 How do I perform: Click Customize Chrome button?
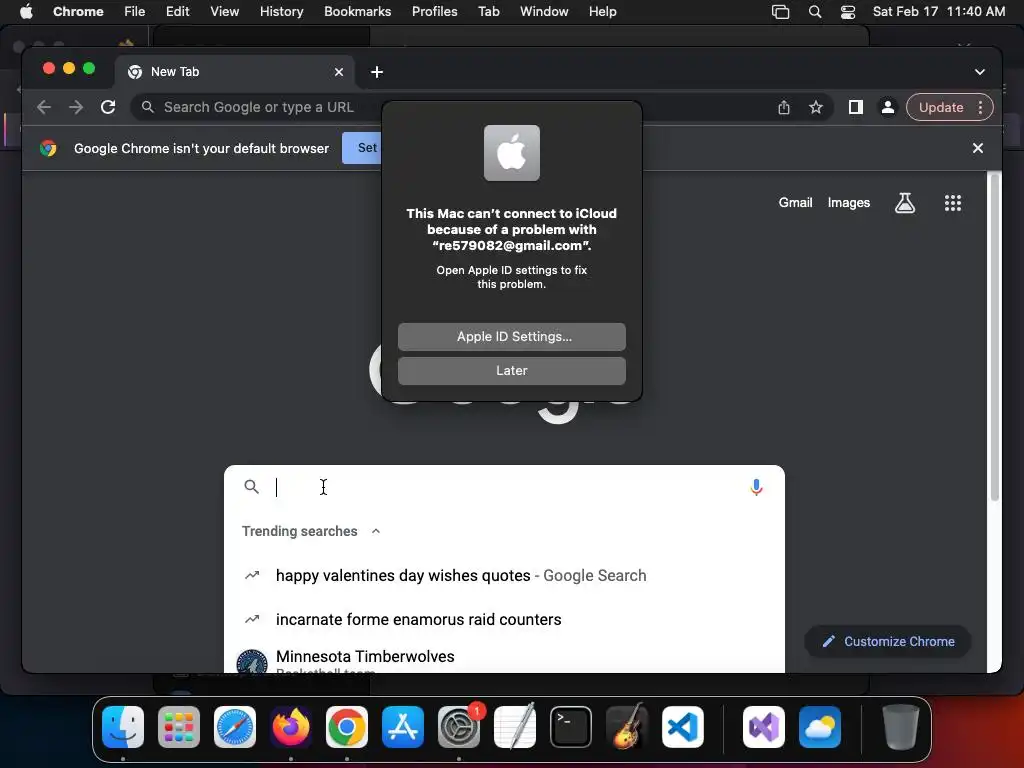(x=888, y=641)
